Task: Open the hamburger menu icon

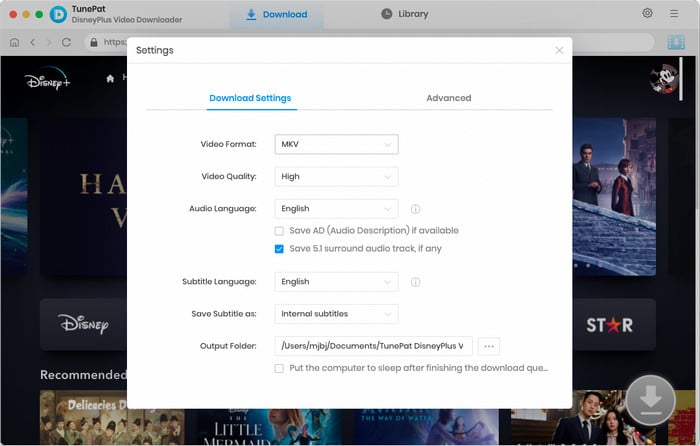Action: [674, 14]
